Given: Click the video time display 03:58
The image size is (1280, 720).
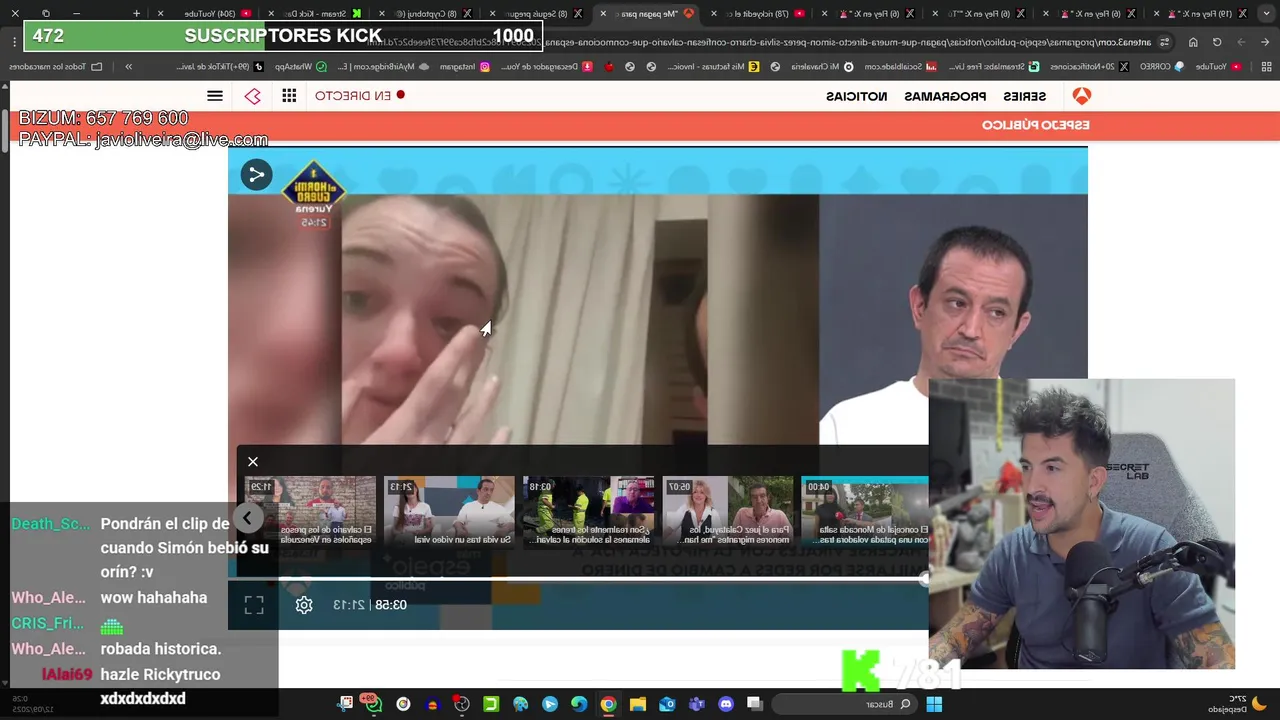Looking at the screenshot, I should point(391,605).
